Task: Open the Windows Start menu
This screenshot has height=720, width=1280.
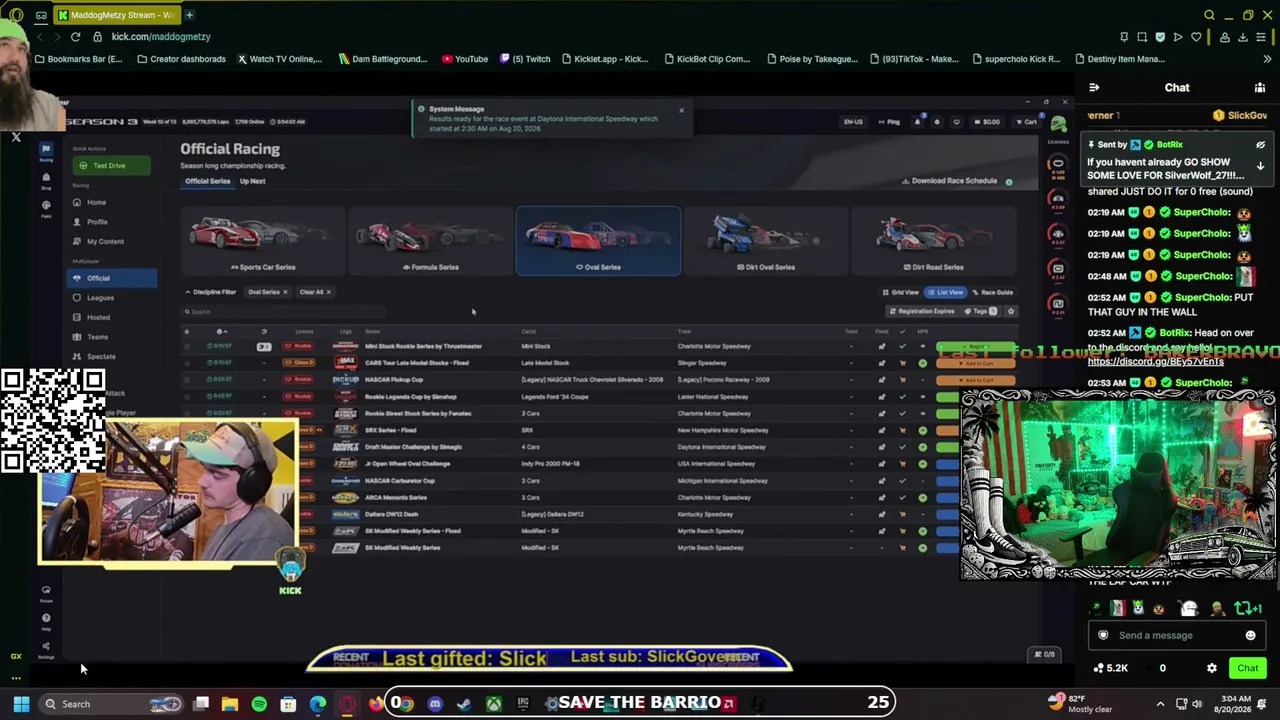Action: [x=21, y=704]
